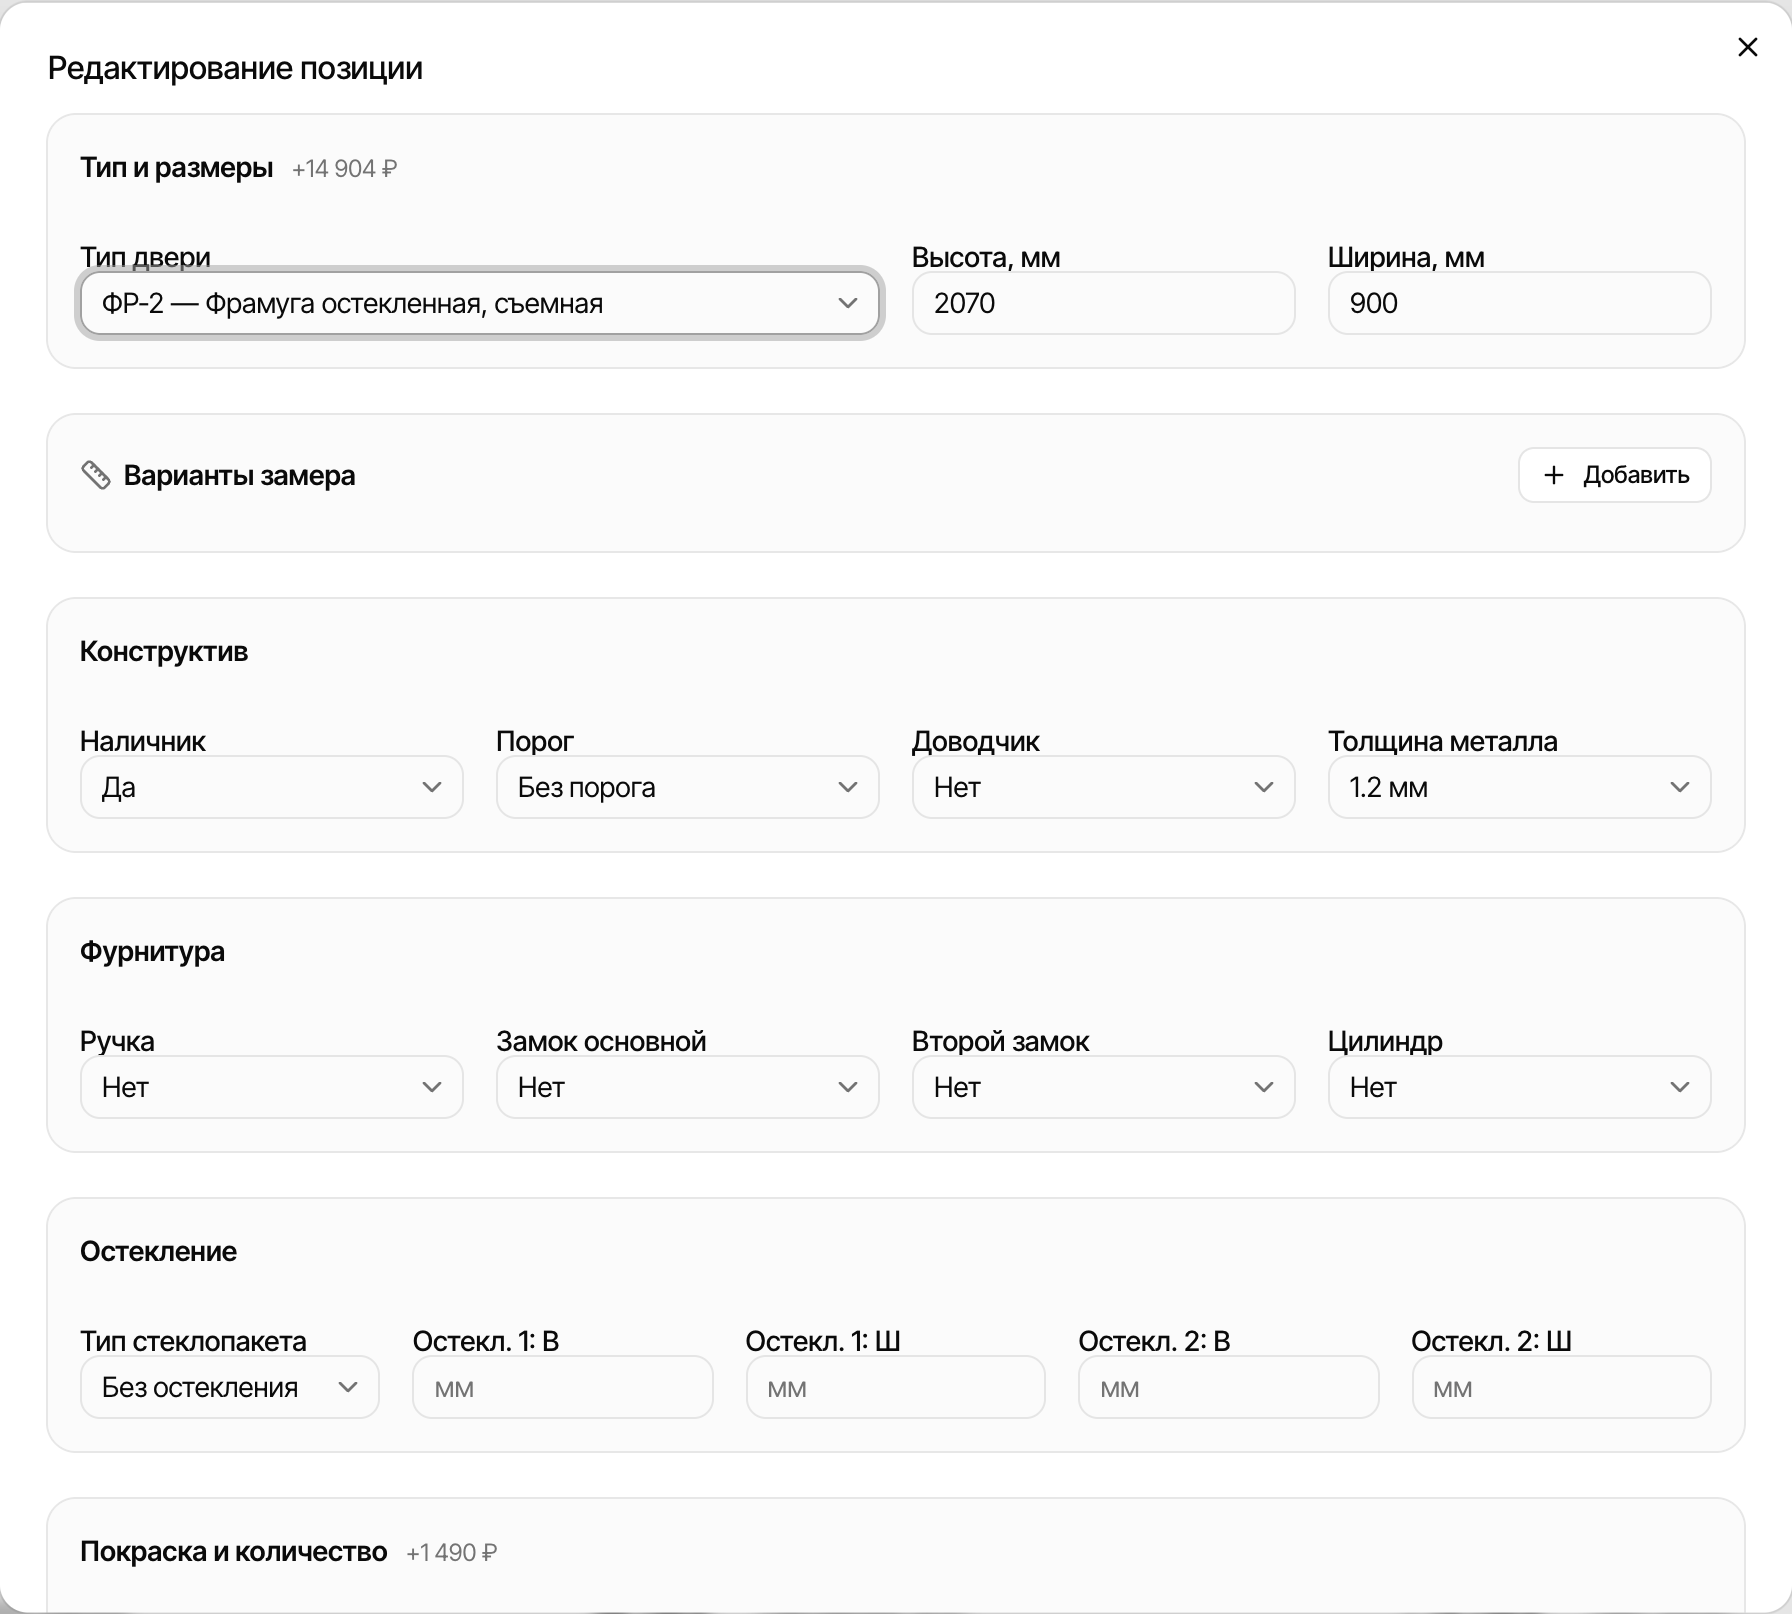Open the Тип двери dropdown

click(480, 303)
